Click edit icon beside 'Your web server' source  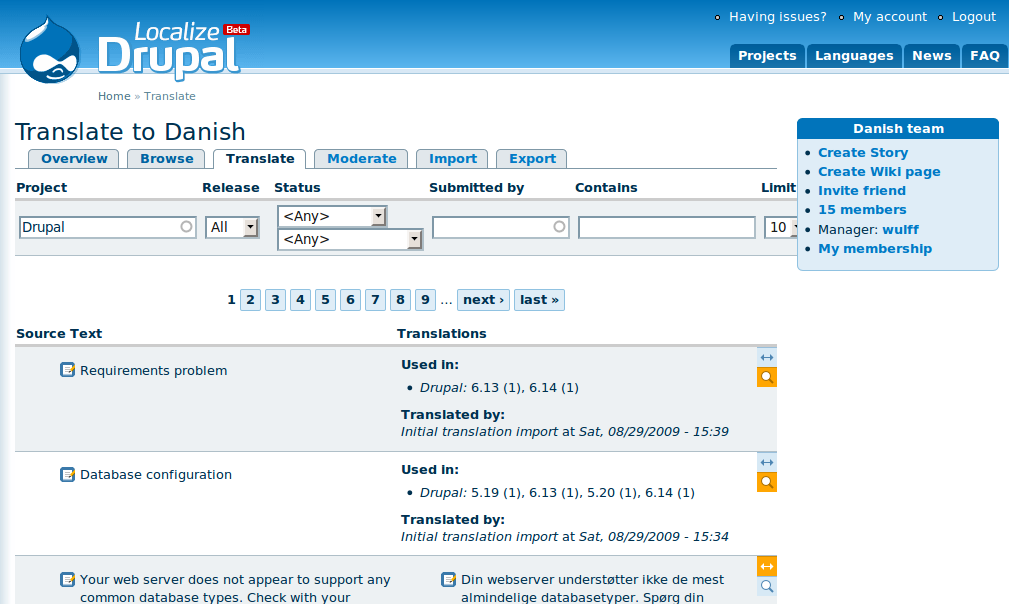68,579
